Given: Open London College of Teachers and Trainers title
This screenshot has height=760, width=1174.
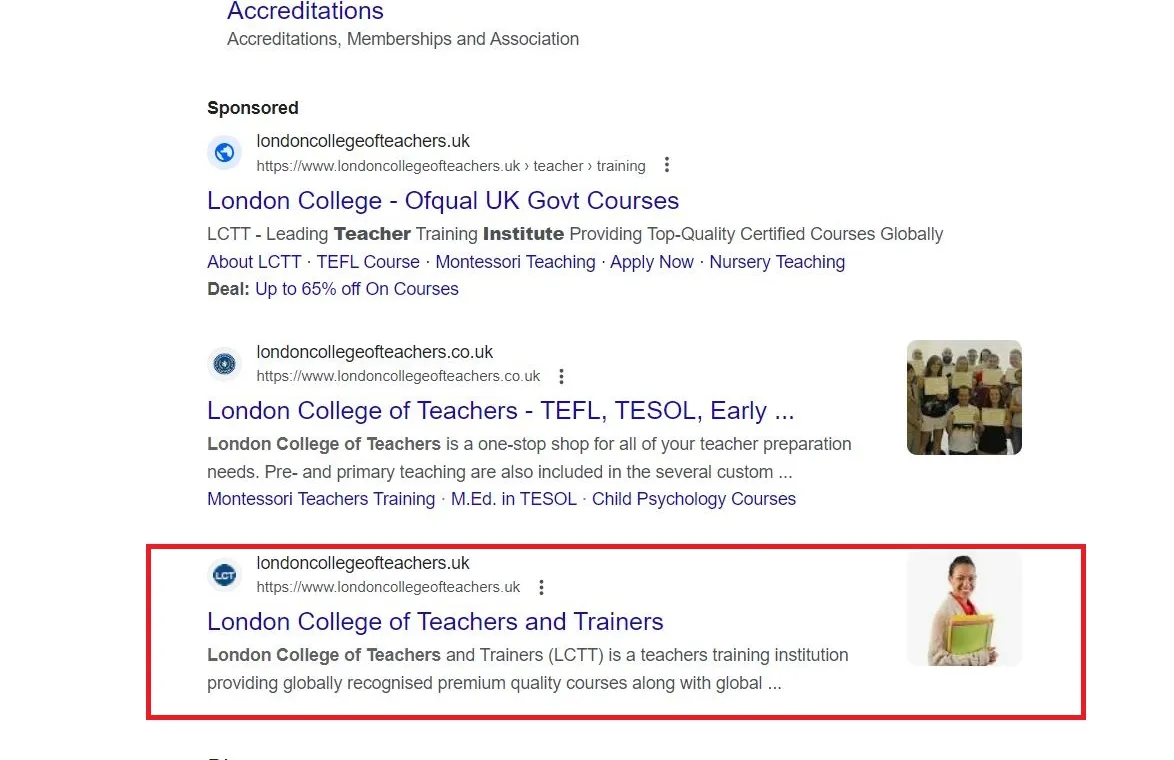Looking at the screenshot, I should 435,621.
